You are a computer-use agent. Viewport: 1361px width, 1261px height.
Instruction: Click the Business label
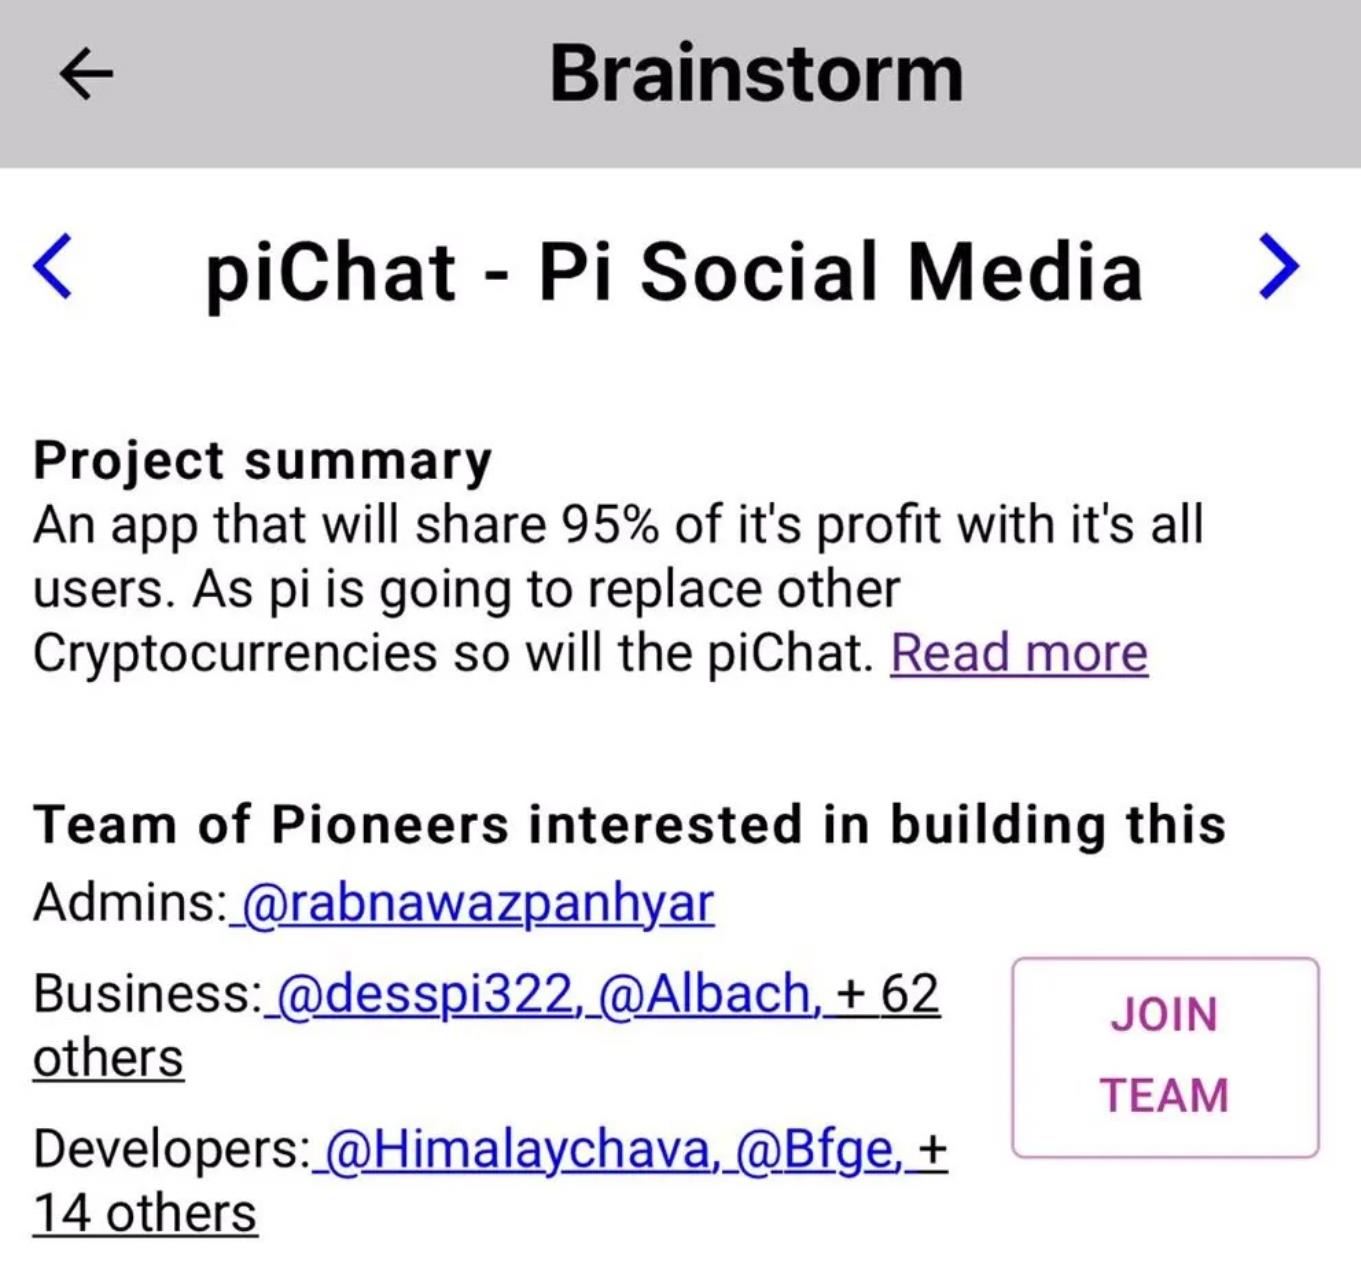click(147, 994)
